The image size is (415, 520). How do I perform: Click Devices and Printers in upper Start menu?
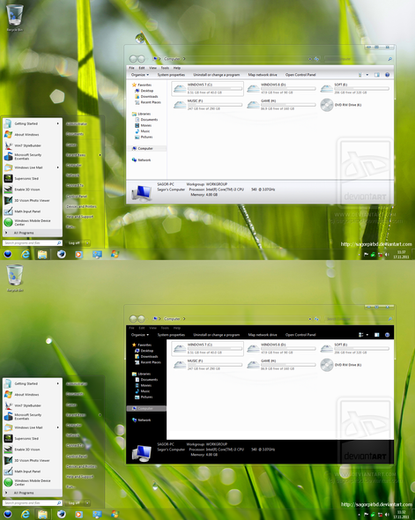click(x=81, y=206)
